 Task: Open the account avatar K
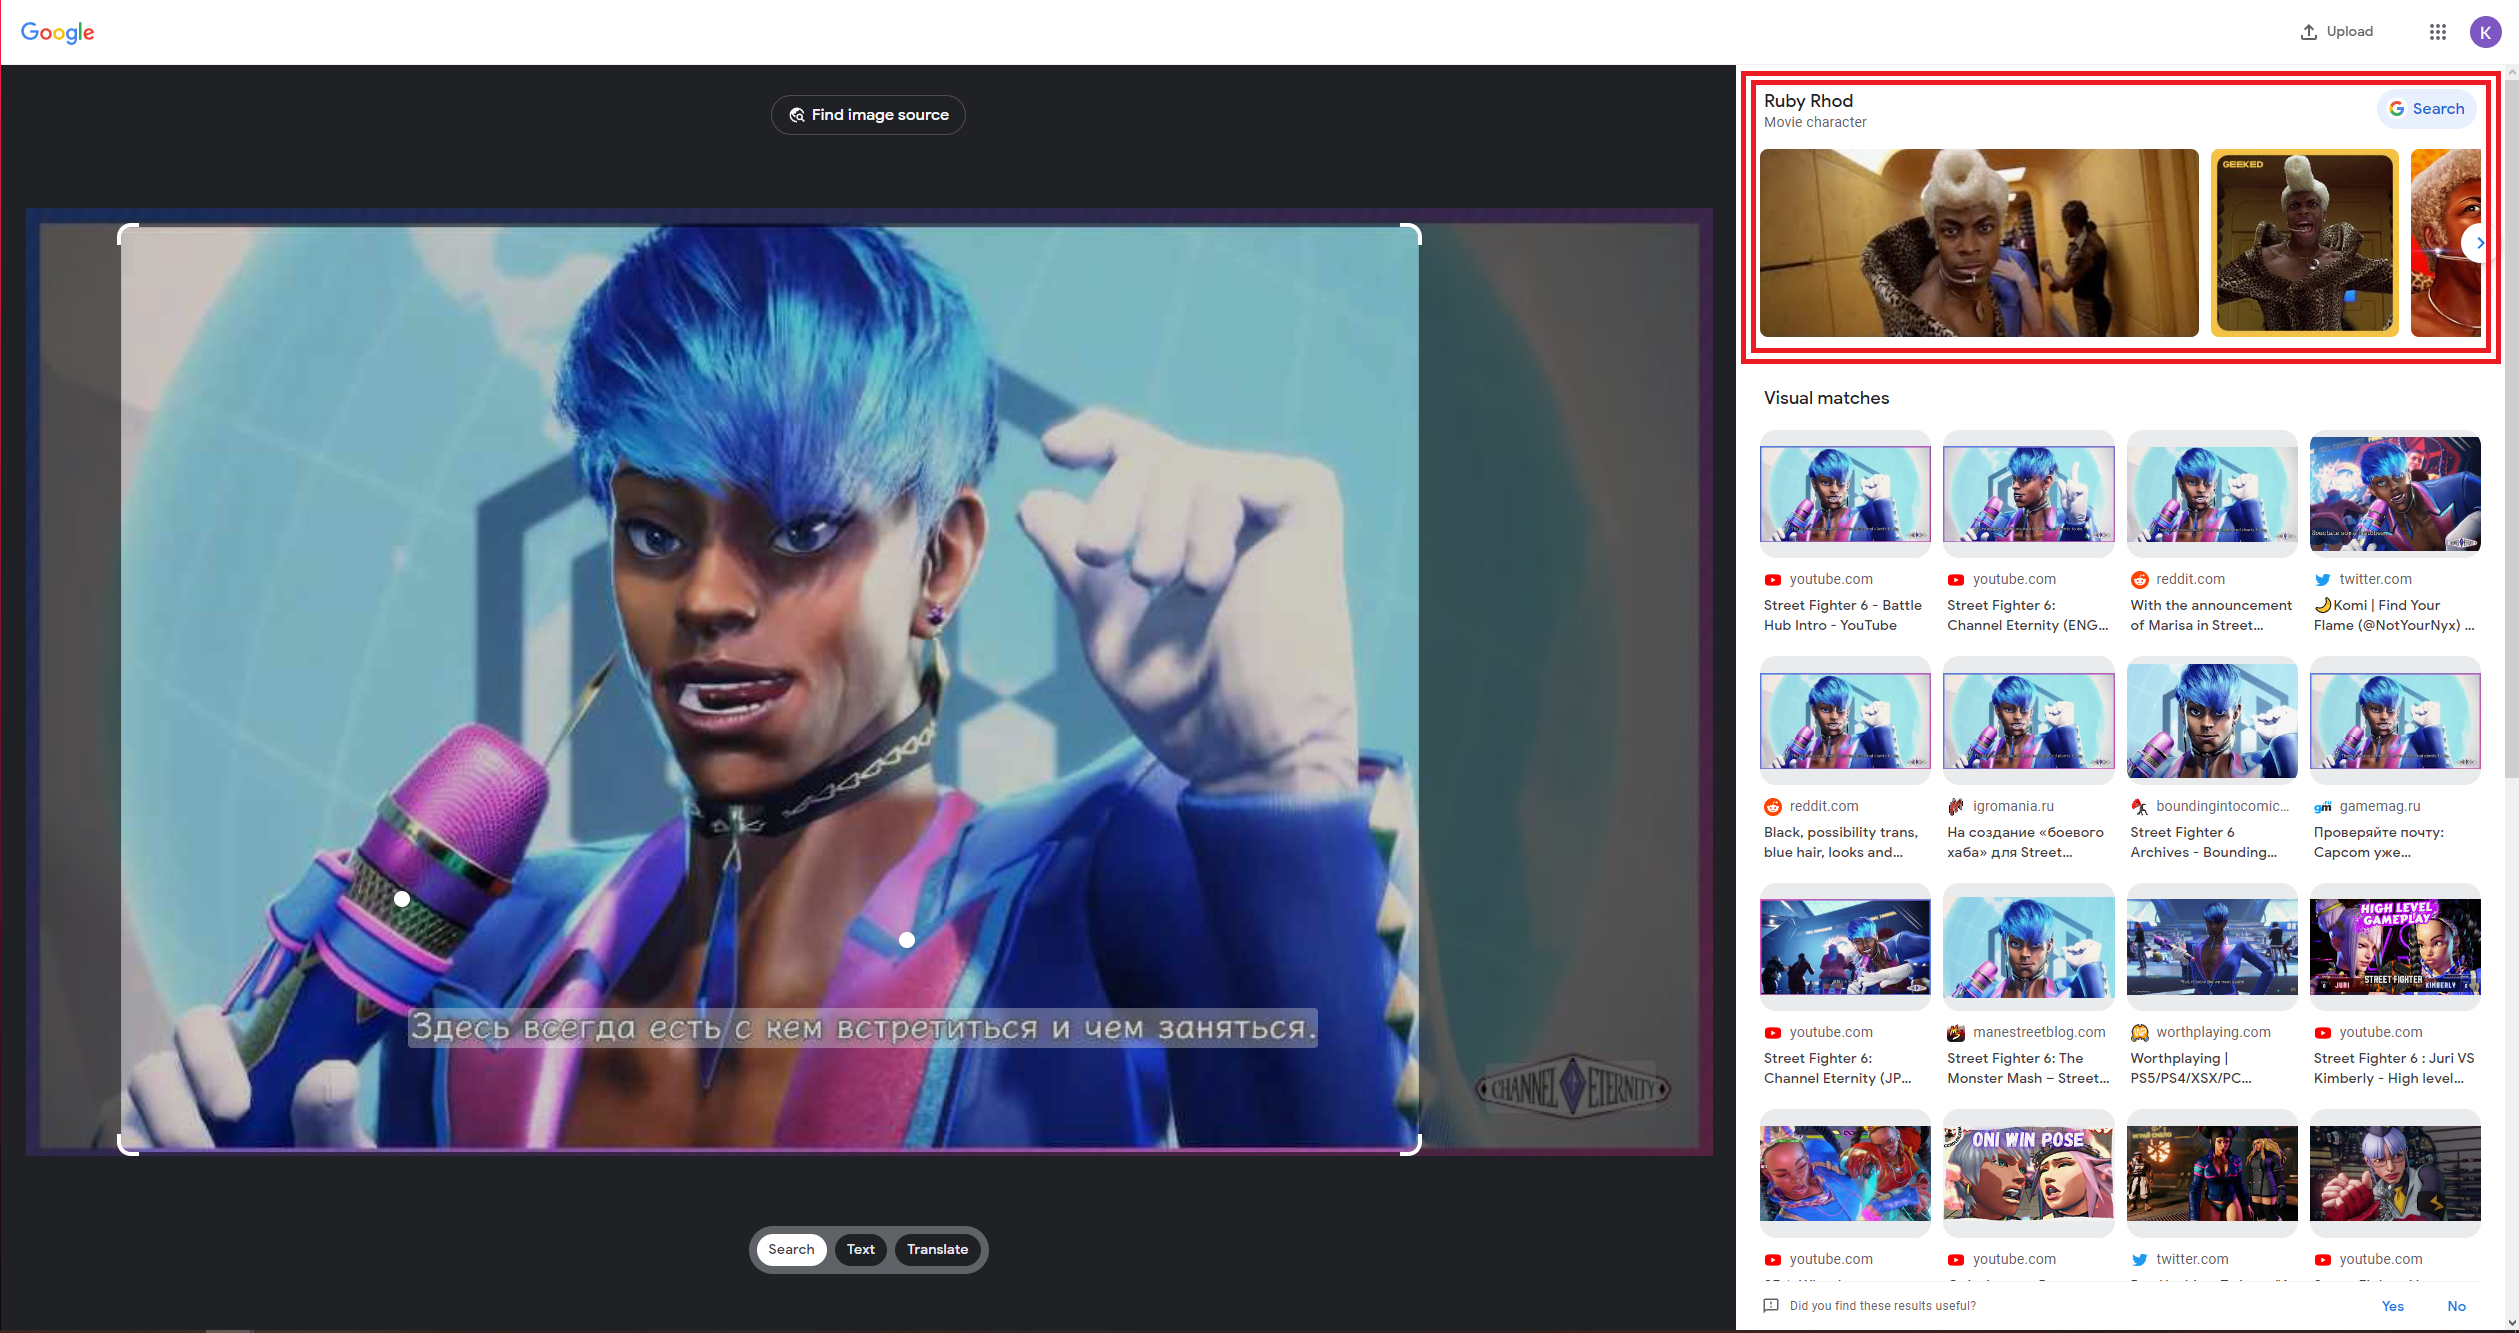[x=2485, y=32]
